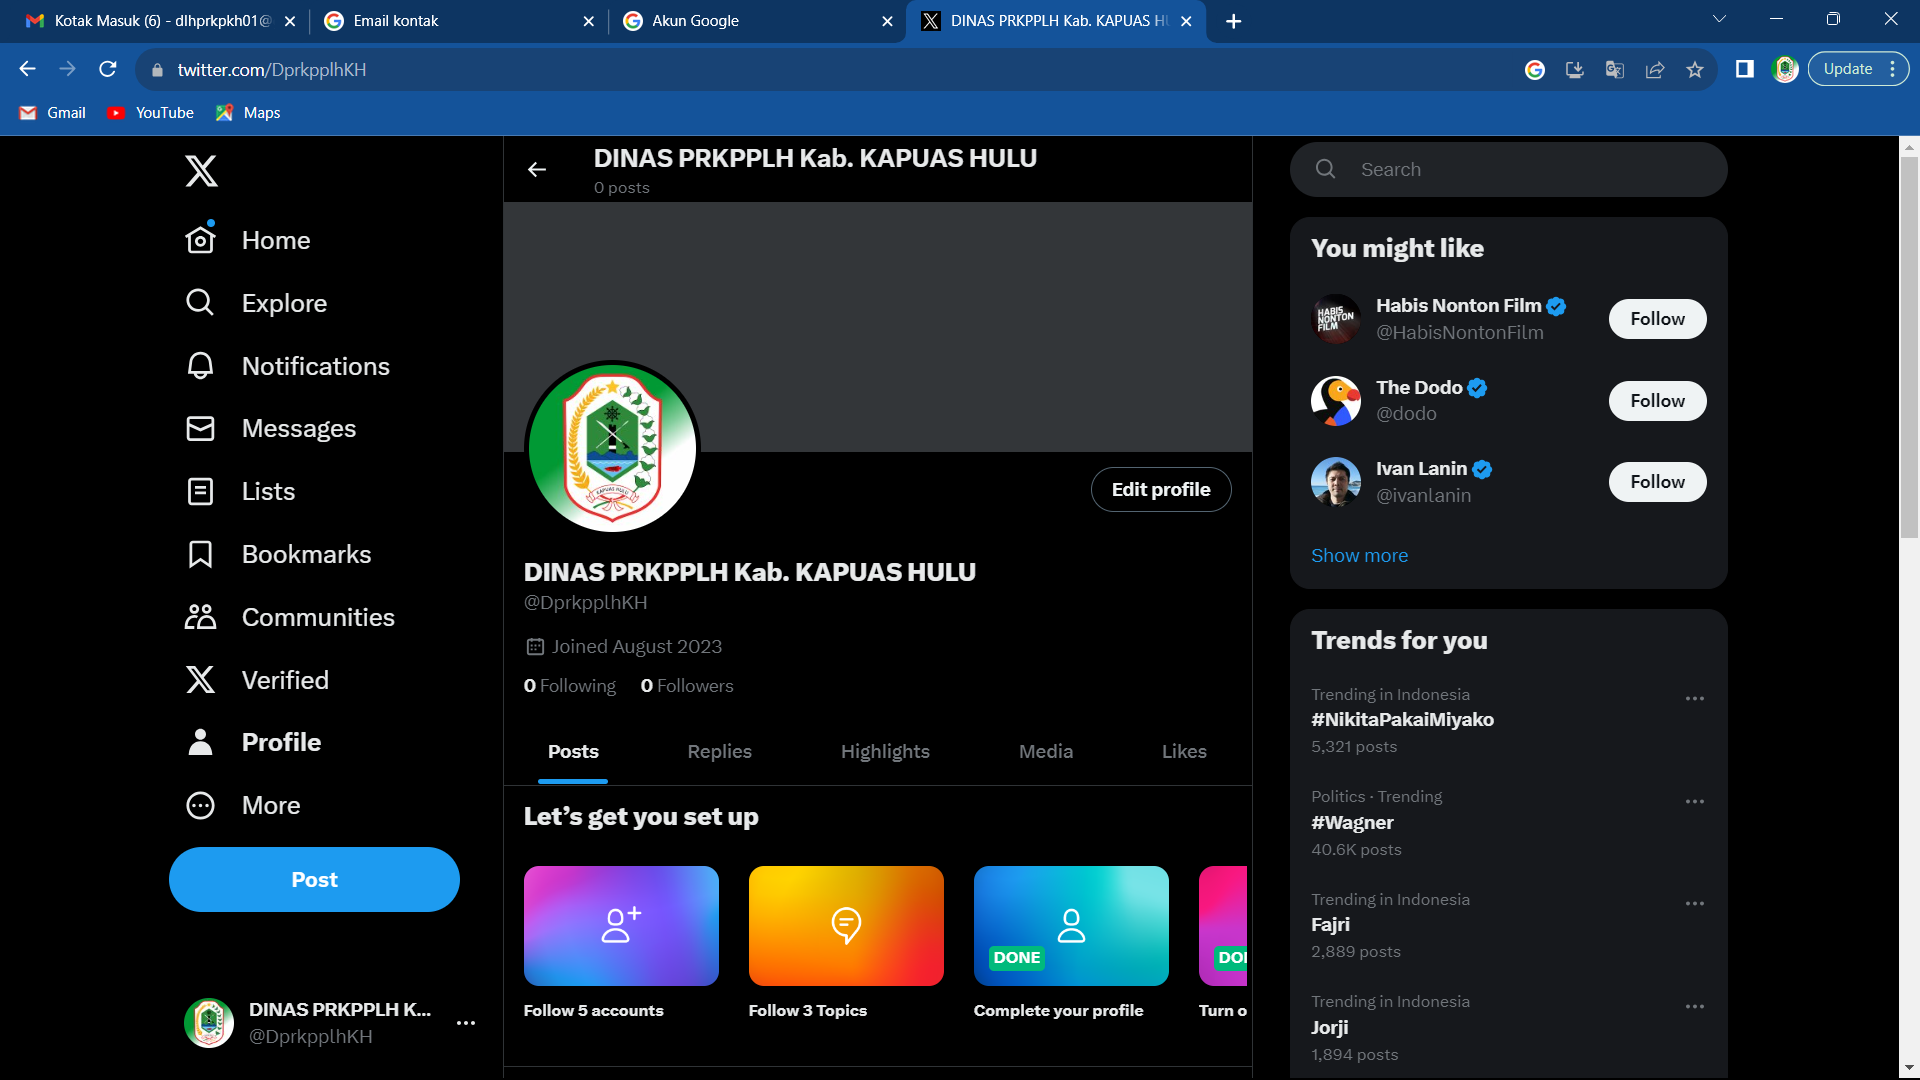Open Home in the sidebar
1920x1080 pixels.
[248, 240]
